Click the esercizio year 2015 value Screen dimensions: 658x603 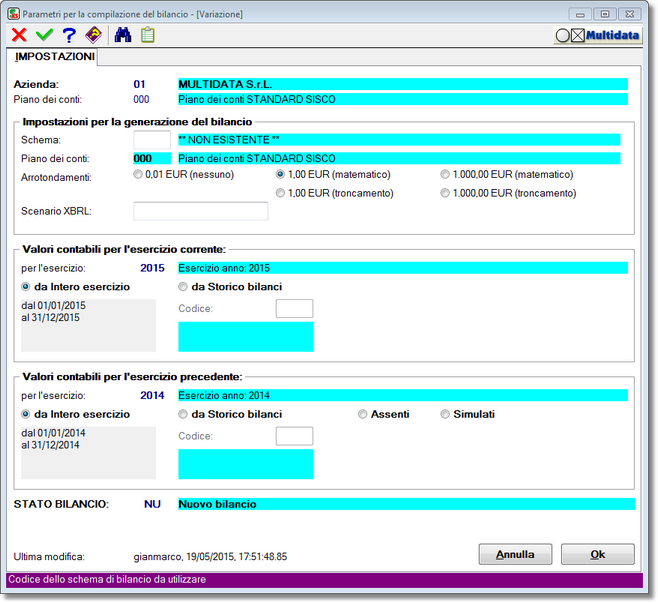[x=152, y=268]
